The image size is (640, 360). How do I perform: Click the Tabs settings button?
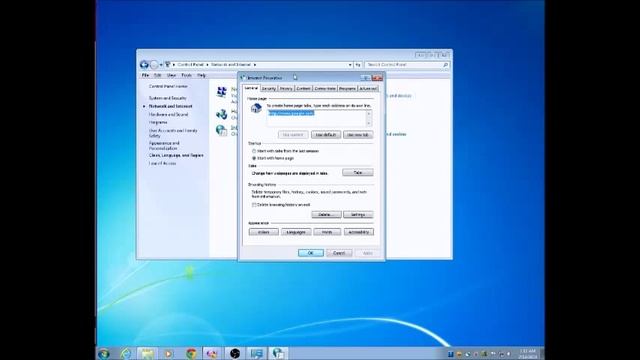(x=358, y=173)
